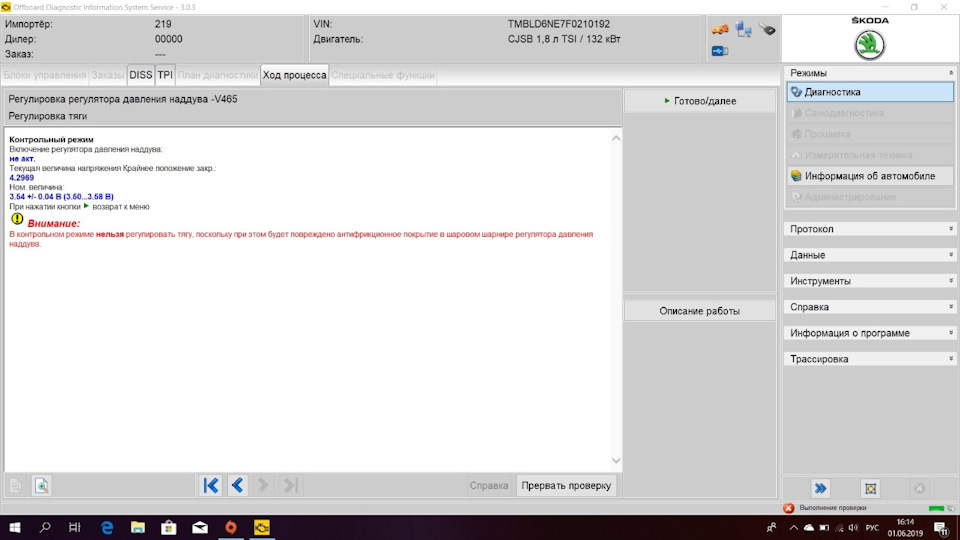Show hidden system tray icons
This screenshot has width=960, height=540.
[793, 527]
